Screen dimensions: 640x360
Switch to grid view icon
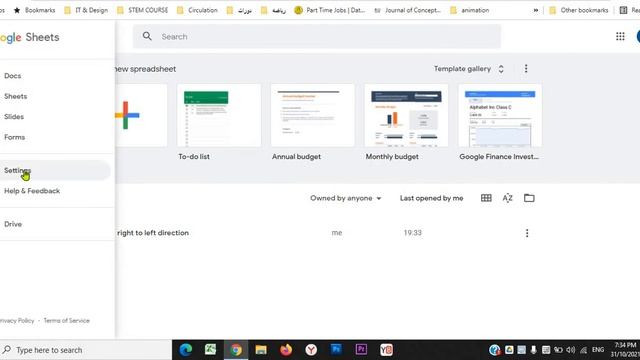486,198
